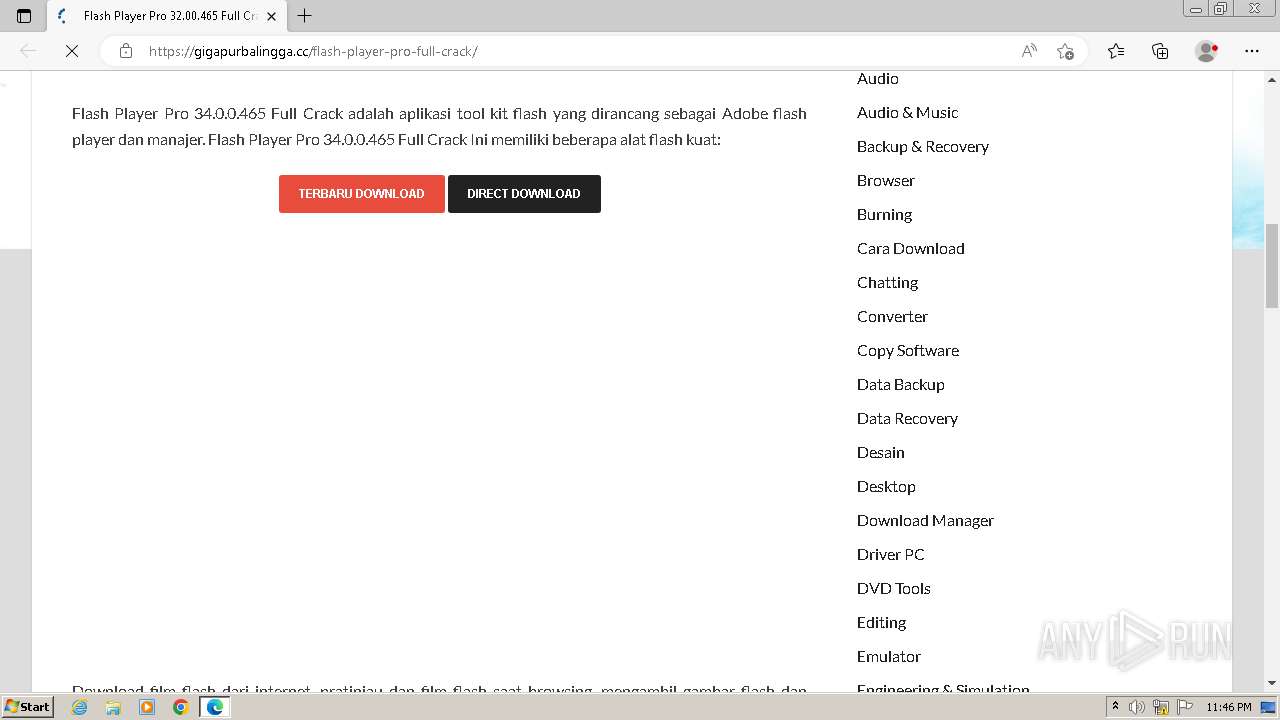Open the Audio category

coord(878,79)
